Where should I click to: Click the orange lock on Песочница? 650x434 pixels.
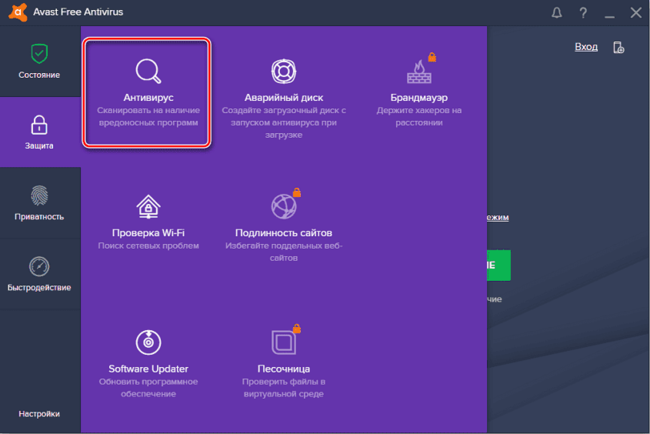click(x=297, y=328)
